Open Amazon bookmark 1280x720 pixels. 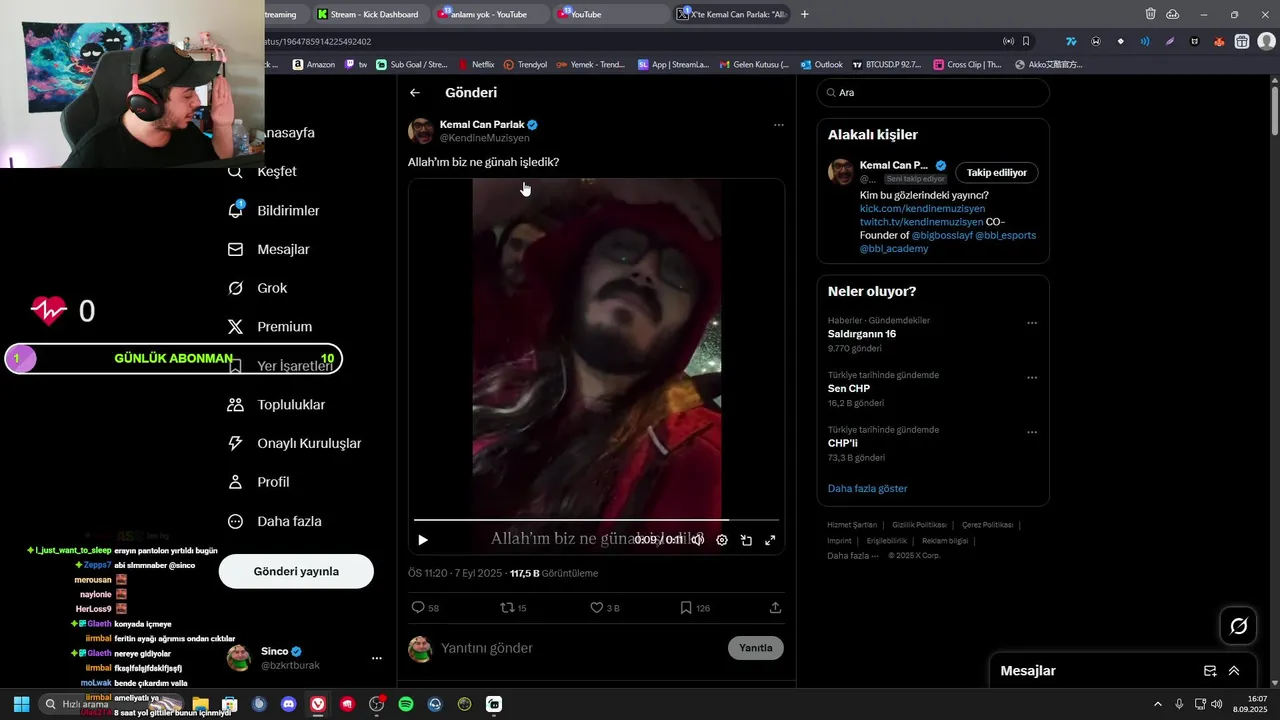[x=314, y=64]
